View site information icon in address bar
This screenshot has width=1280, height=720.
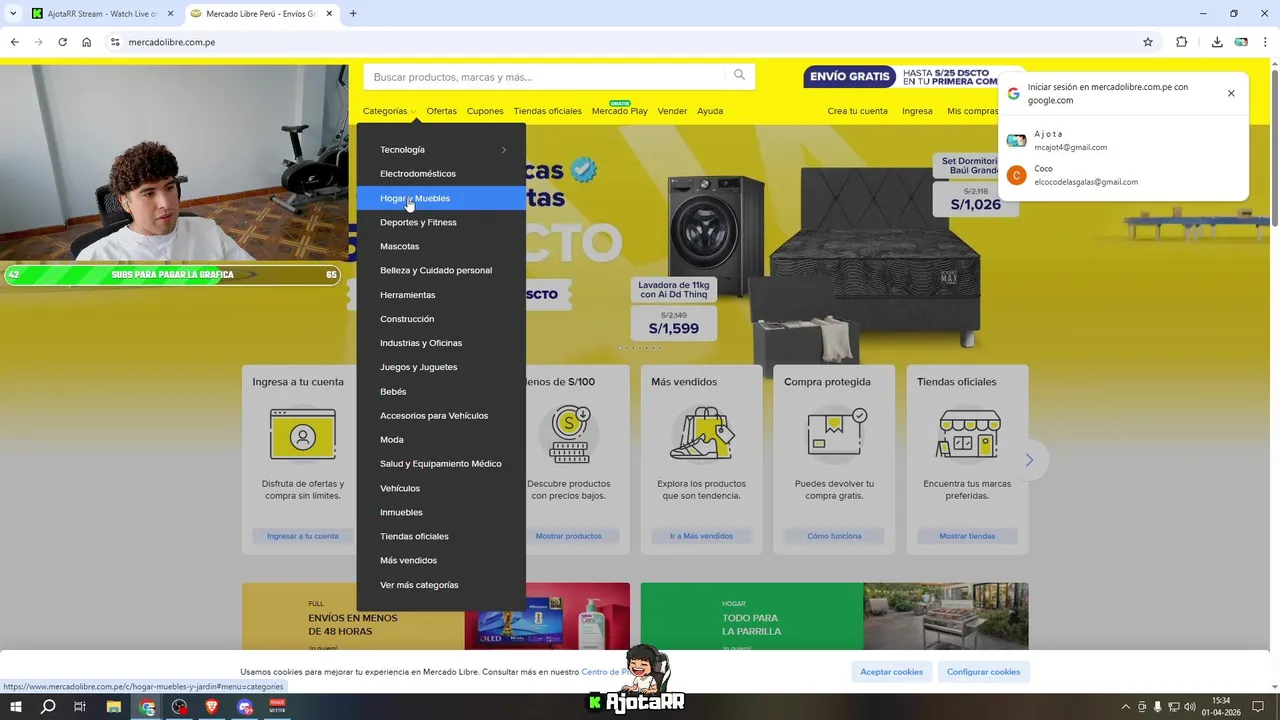115,42
